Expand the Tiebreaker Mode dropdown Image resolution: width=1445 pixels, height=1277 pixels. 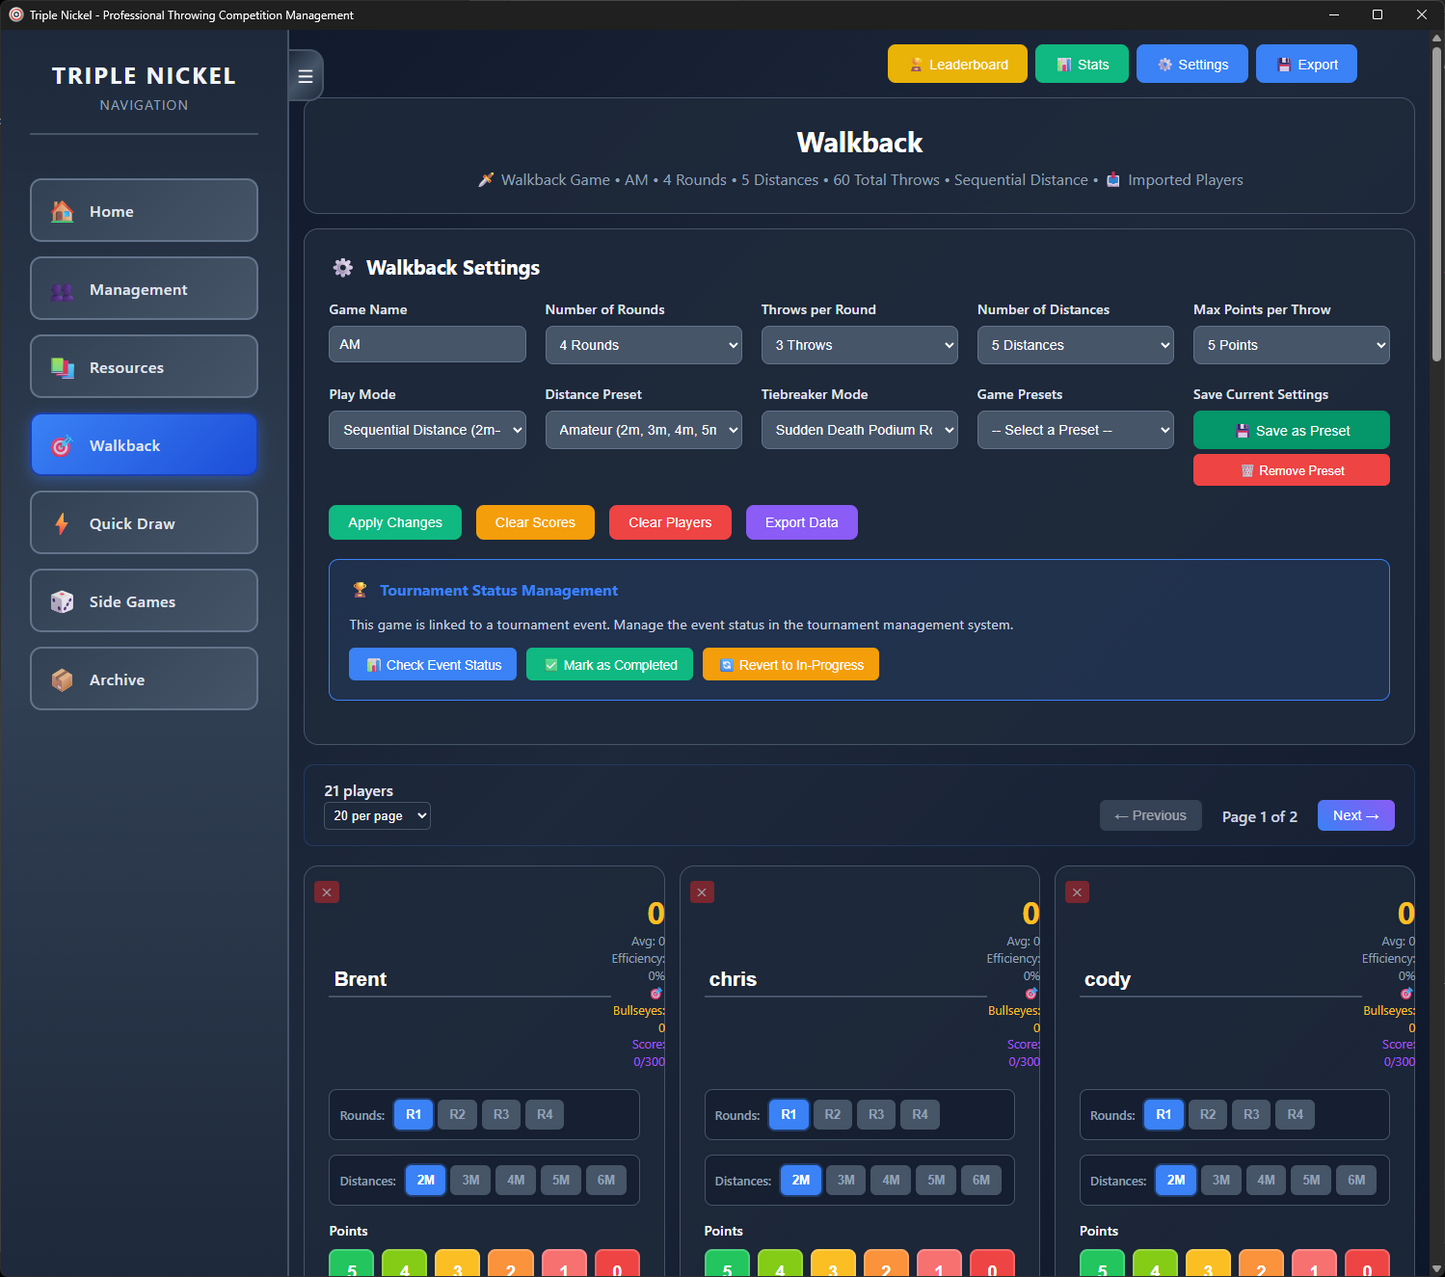tap(859, 430)
